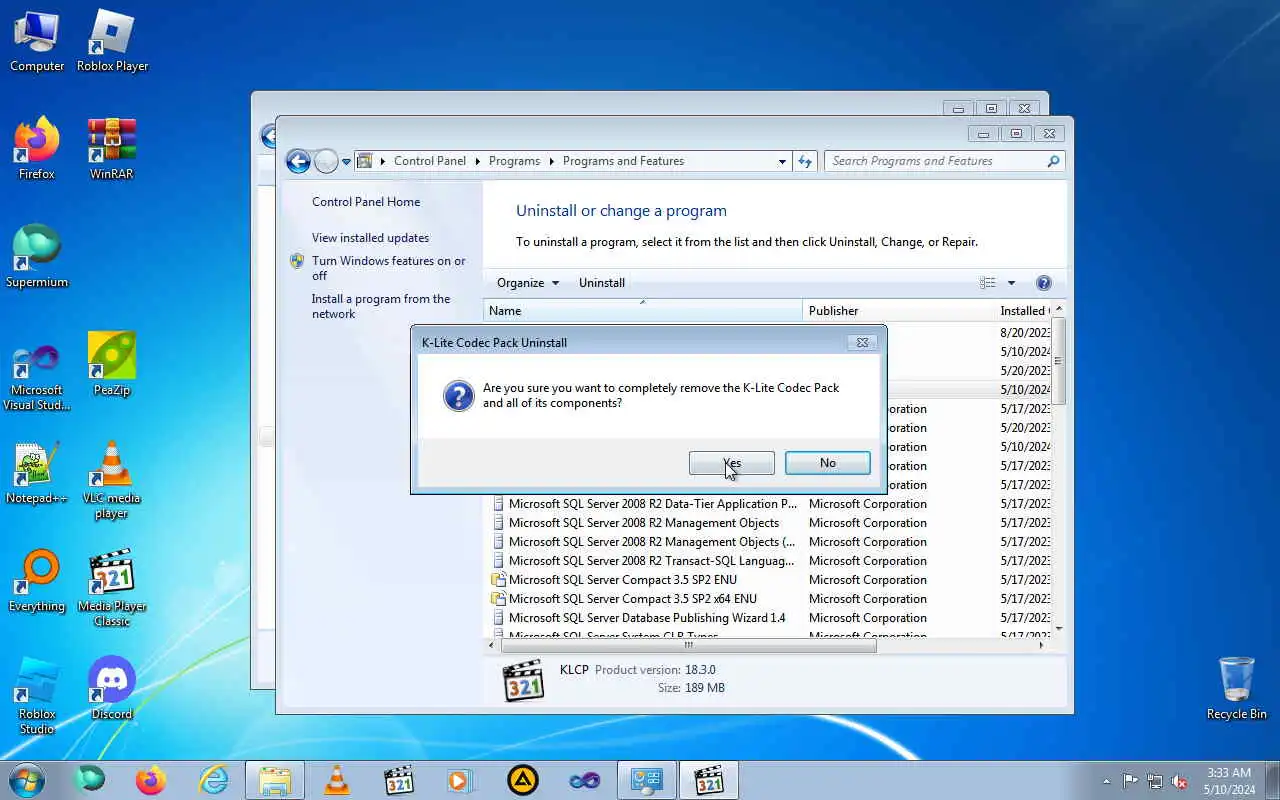Screen dimensions: 1280x800
Task: Click Control Panel in the breadcrumb
Action: tap(430, 161)
